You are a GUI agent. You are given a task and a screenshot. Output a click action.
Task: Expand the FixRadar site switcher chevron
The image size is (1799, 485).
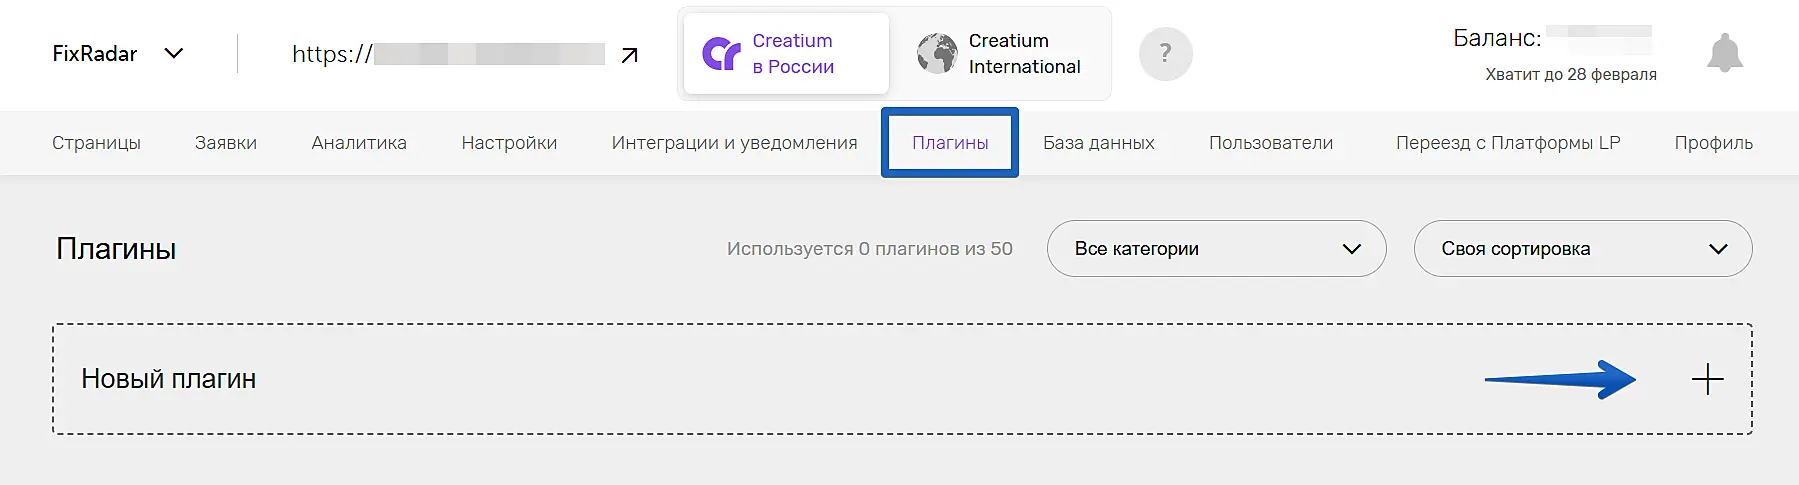pyautogui.click(x=174, y=54)
